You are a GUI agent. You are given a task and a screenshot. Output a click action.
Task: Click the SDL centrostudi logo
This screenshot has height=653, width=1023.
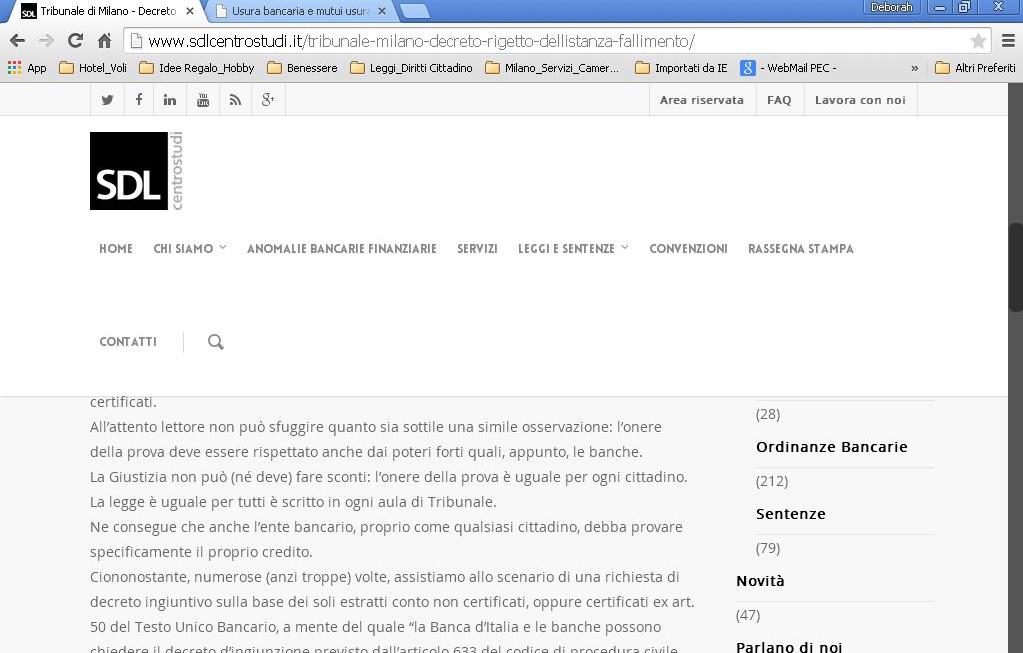pyautogui.click(x=136, y=171)
